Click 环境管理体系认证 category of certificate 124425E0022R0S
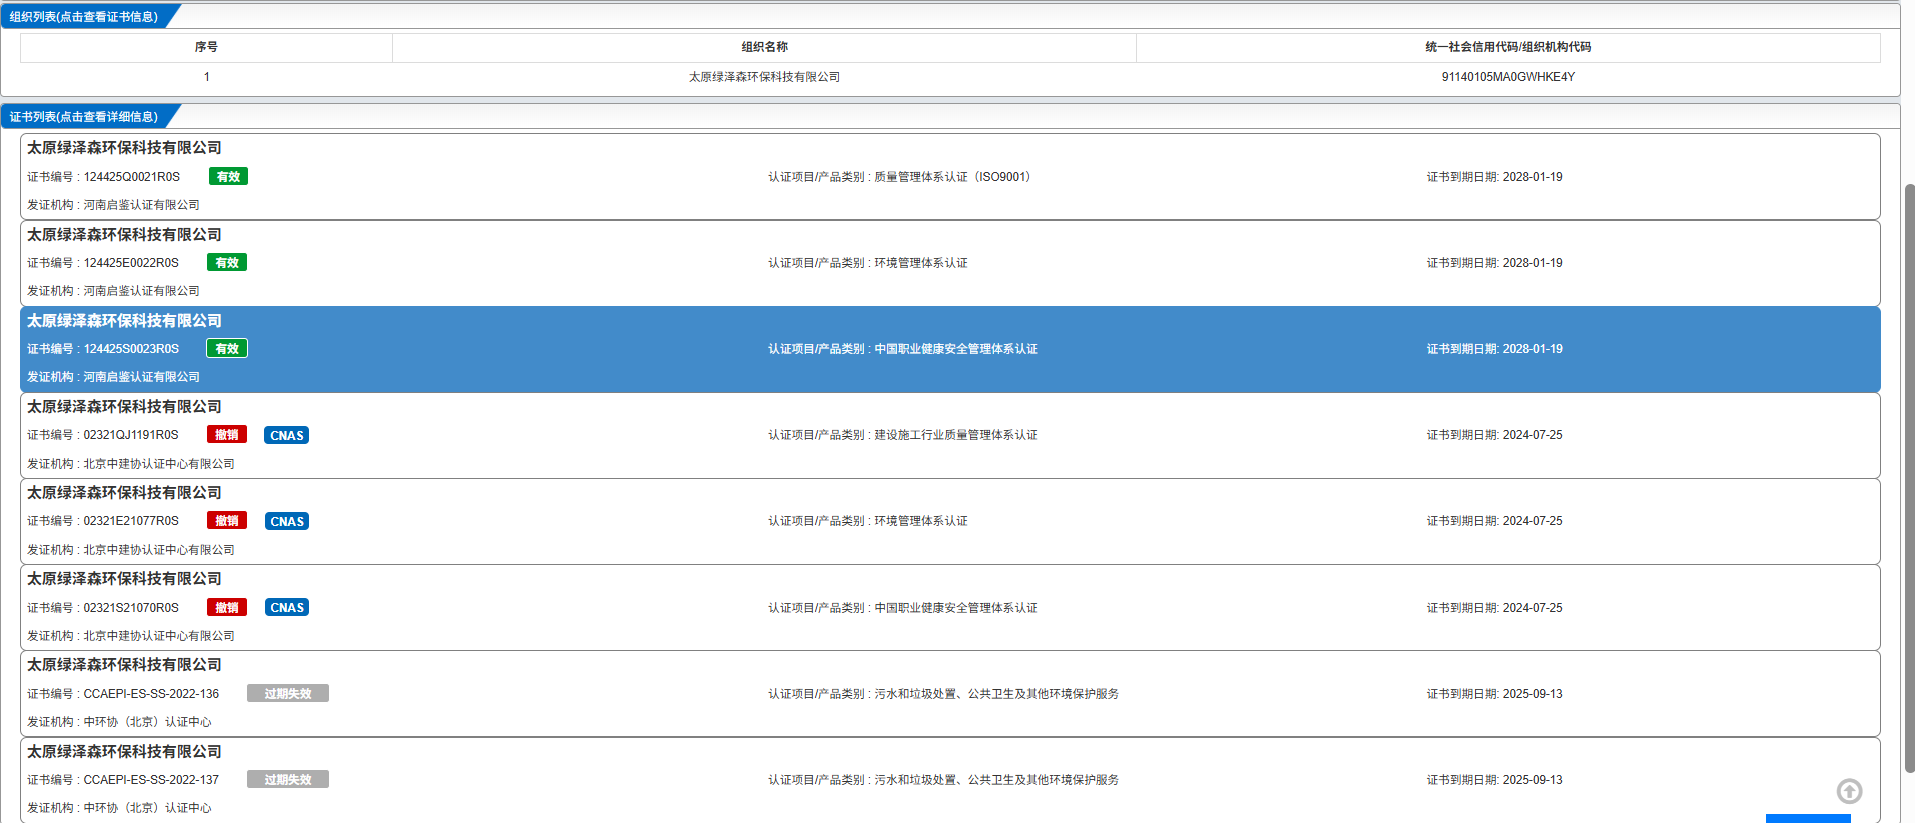Screen dimensions: 1915x823 (x=921, y=263)
